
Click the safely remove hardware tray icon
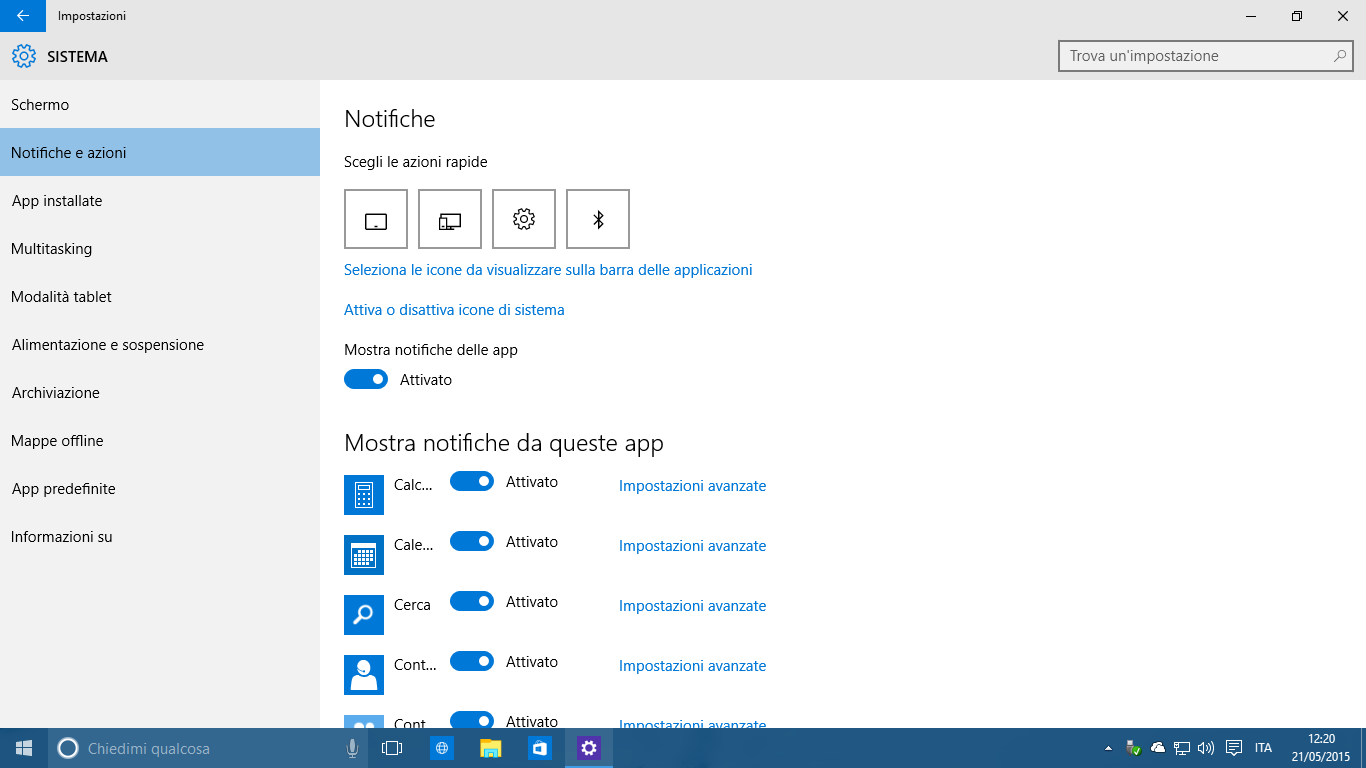tap(1133, 748)
